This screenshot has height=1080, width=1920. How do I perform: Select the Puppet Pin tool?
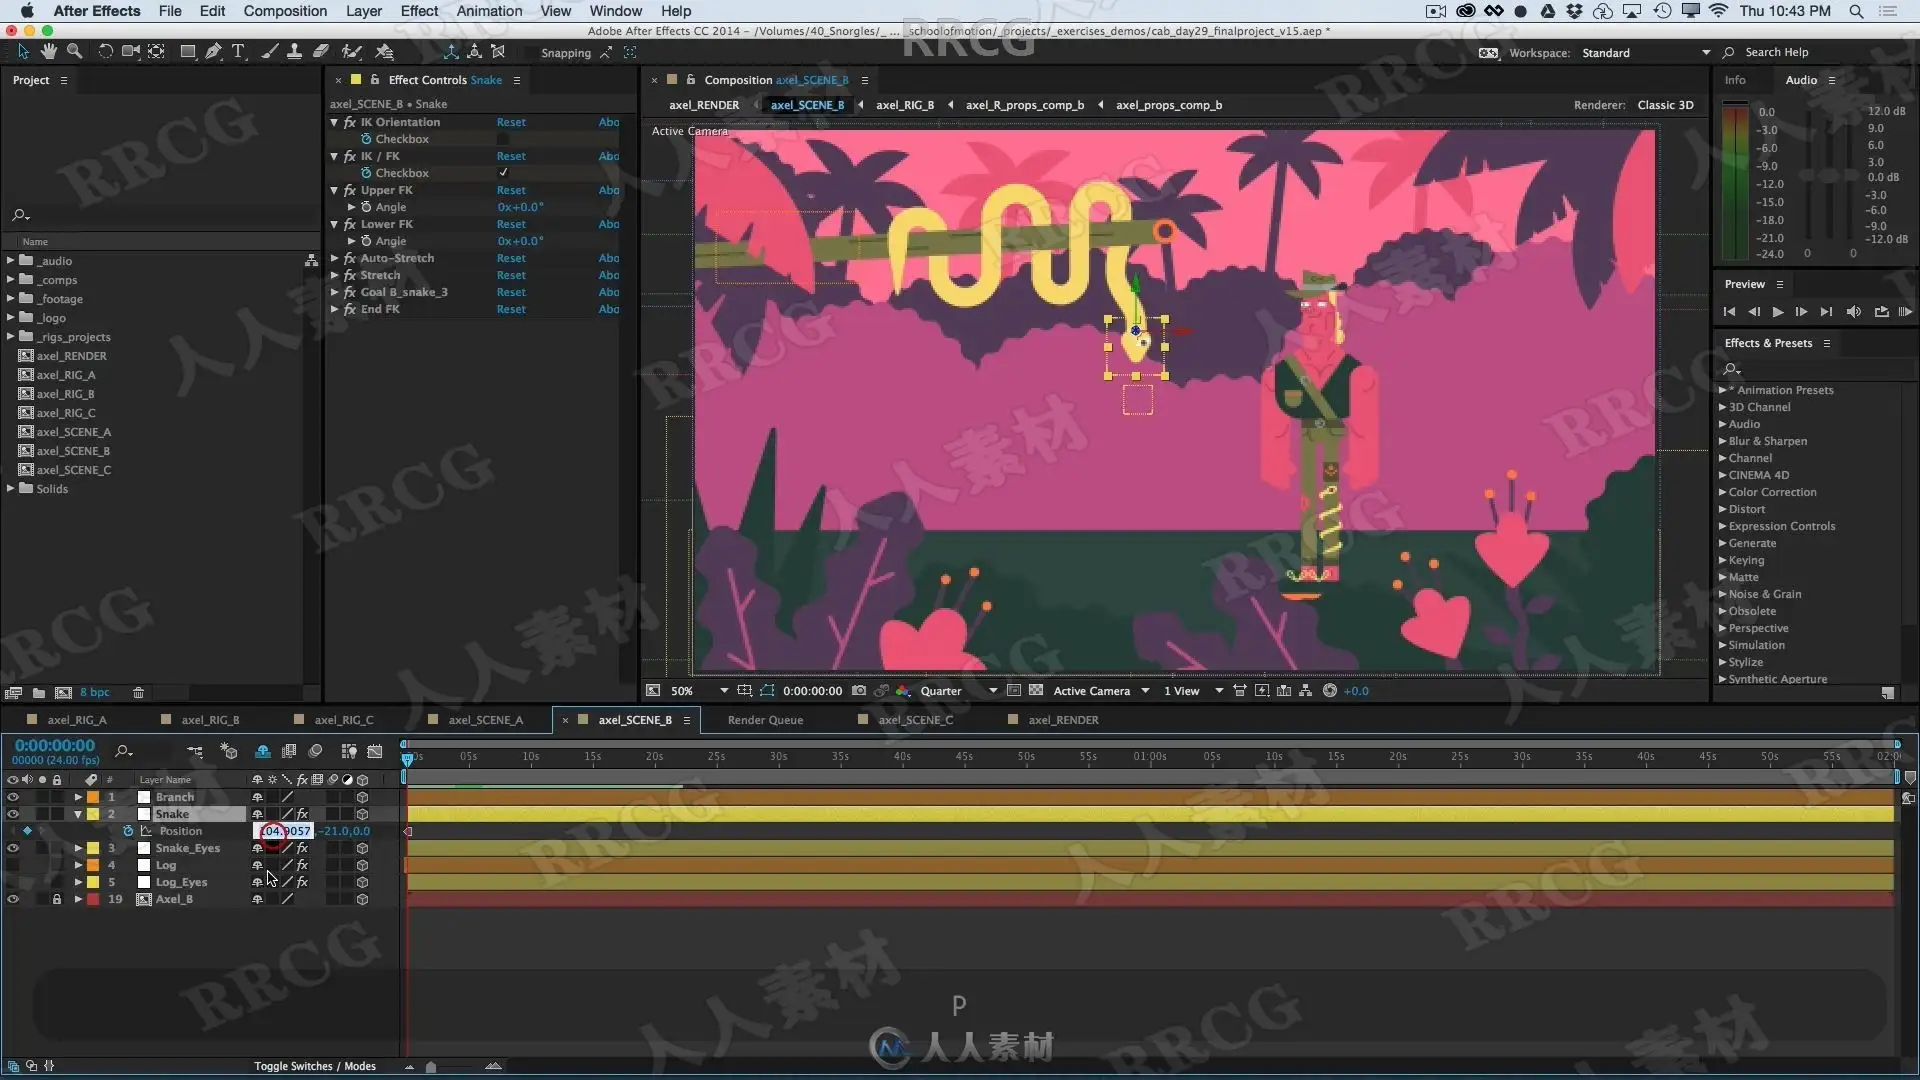pos(384,52)
